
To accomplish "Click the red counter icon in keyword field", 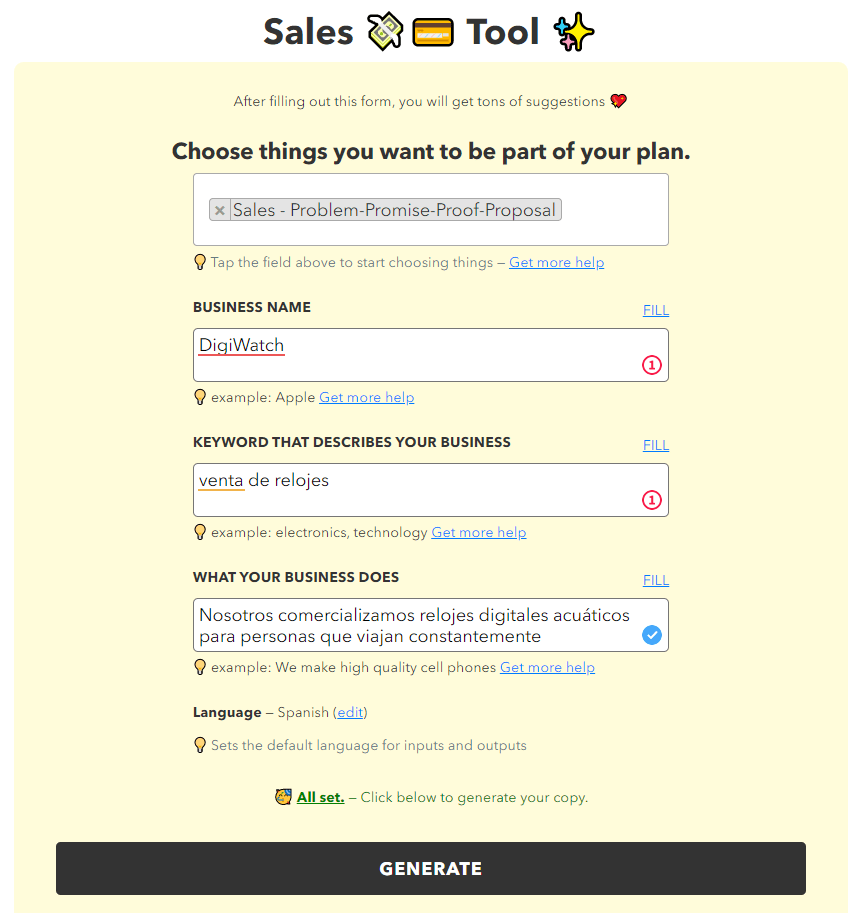I will 651,500.
